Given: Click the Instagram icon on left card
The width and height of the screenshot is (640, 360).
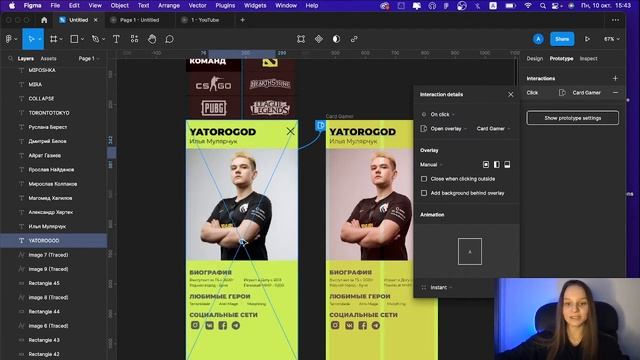Looking at the screenshot, I should click(196, 325).
